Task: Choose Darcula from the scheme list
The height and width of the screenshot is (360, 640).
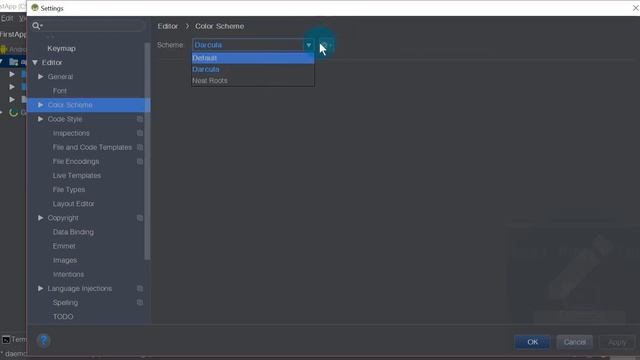Action: coord(253,69)
